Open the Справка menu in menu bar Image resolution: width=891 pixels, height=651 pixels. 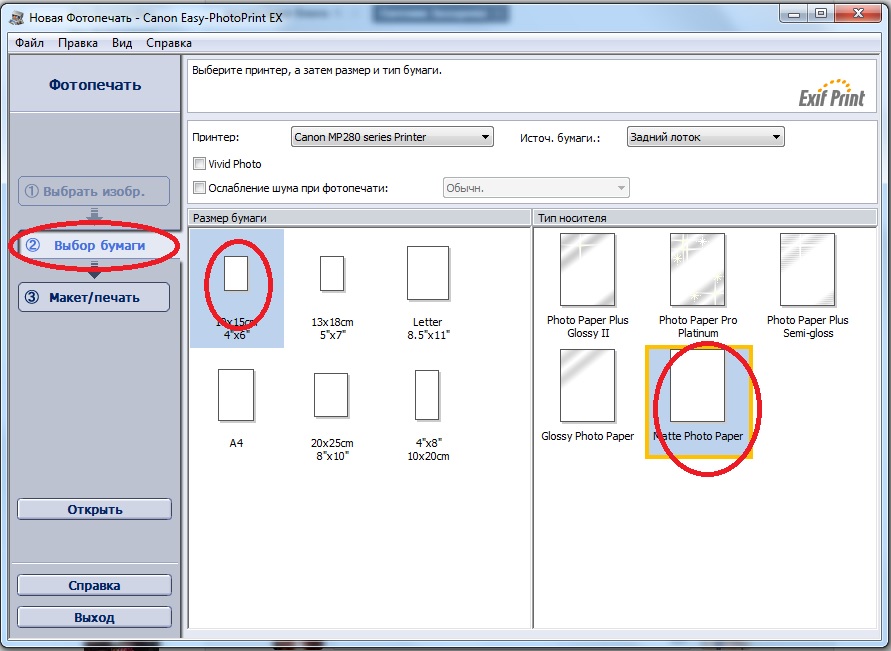click(169, 43)
